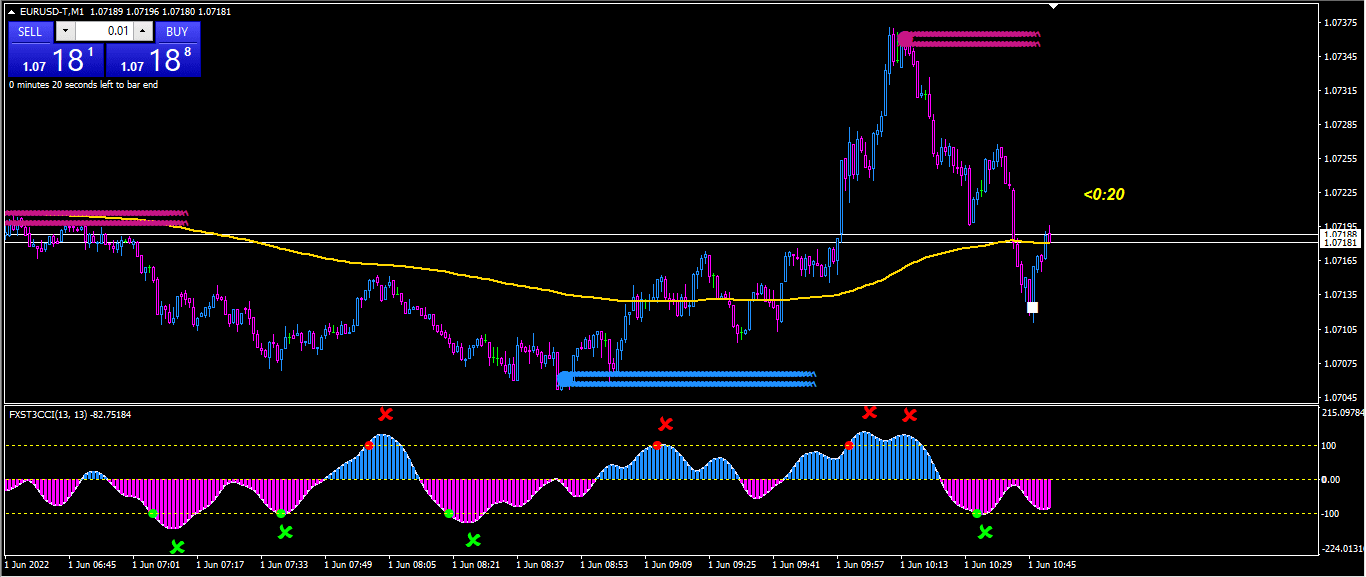Increase trade volume with the up arrow
Screen dimensions: 1366x577
point(143,31)
